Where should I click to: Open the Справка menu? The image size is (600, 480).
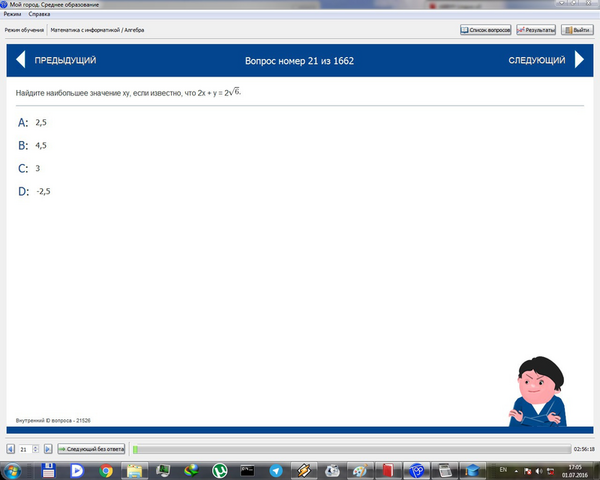(x=39, y=14)
